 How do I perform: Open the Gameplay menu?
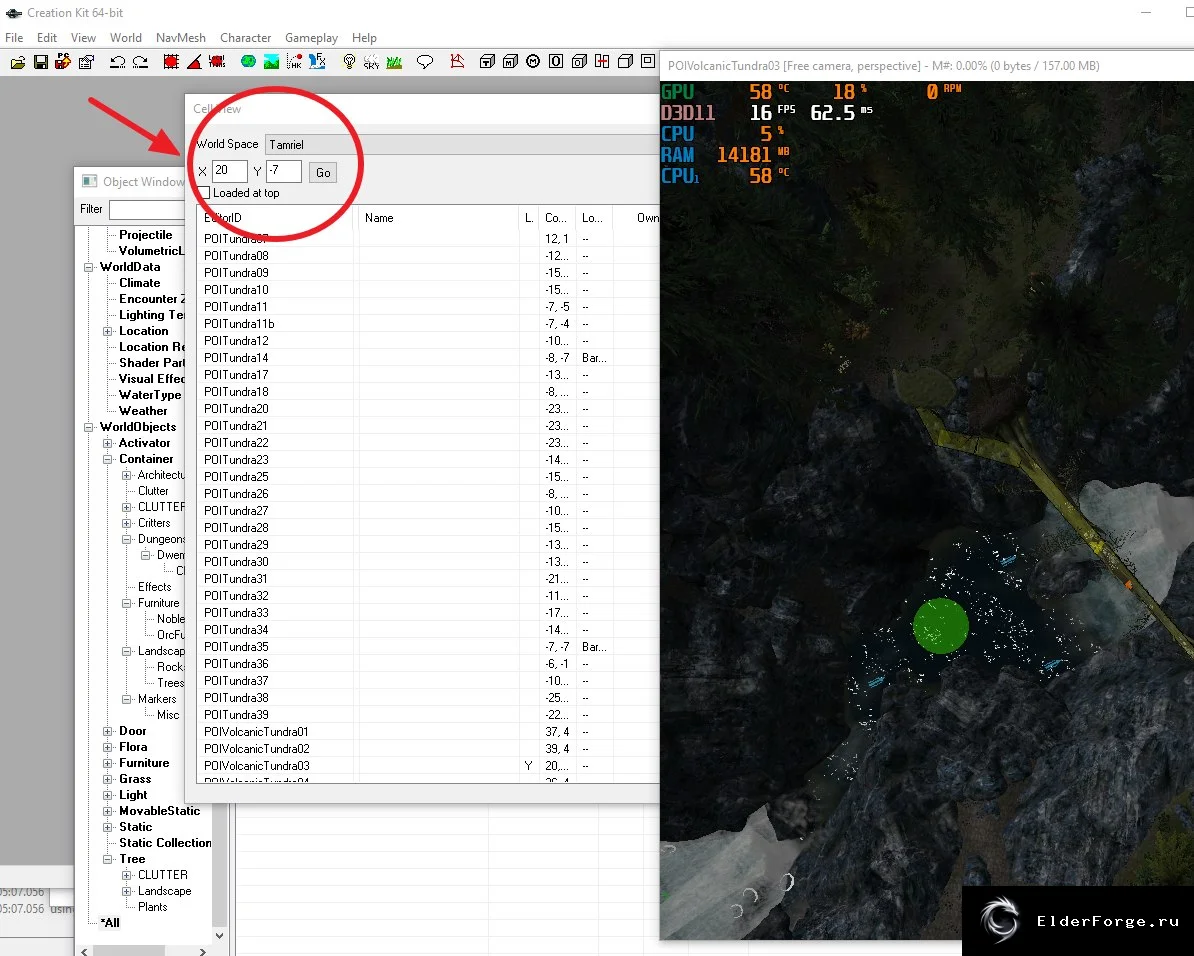click(311, 38)
